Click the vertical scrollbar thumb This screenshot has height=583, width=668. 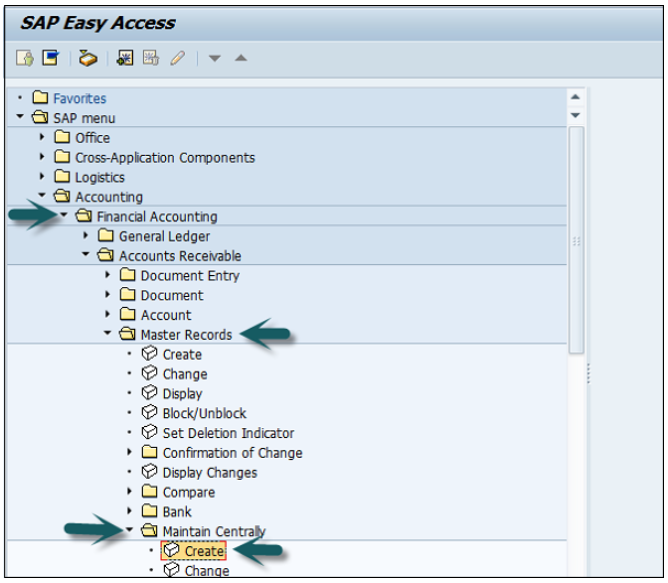(x=576, y=240)
